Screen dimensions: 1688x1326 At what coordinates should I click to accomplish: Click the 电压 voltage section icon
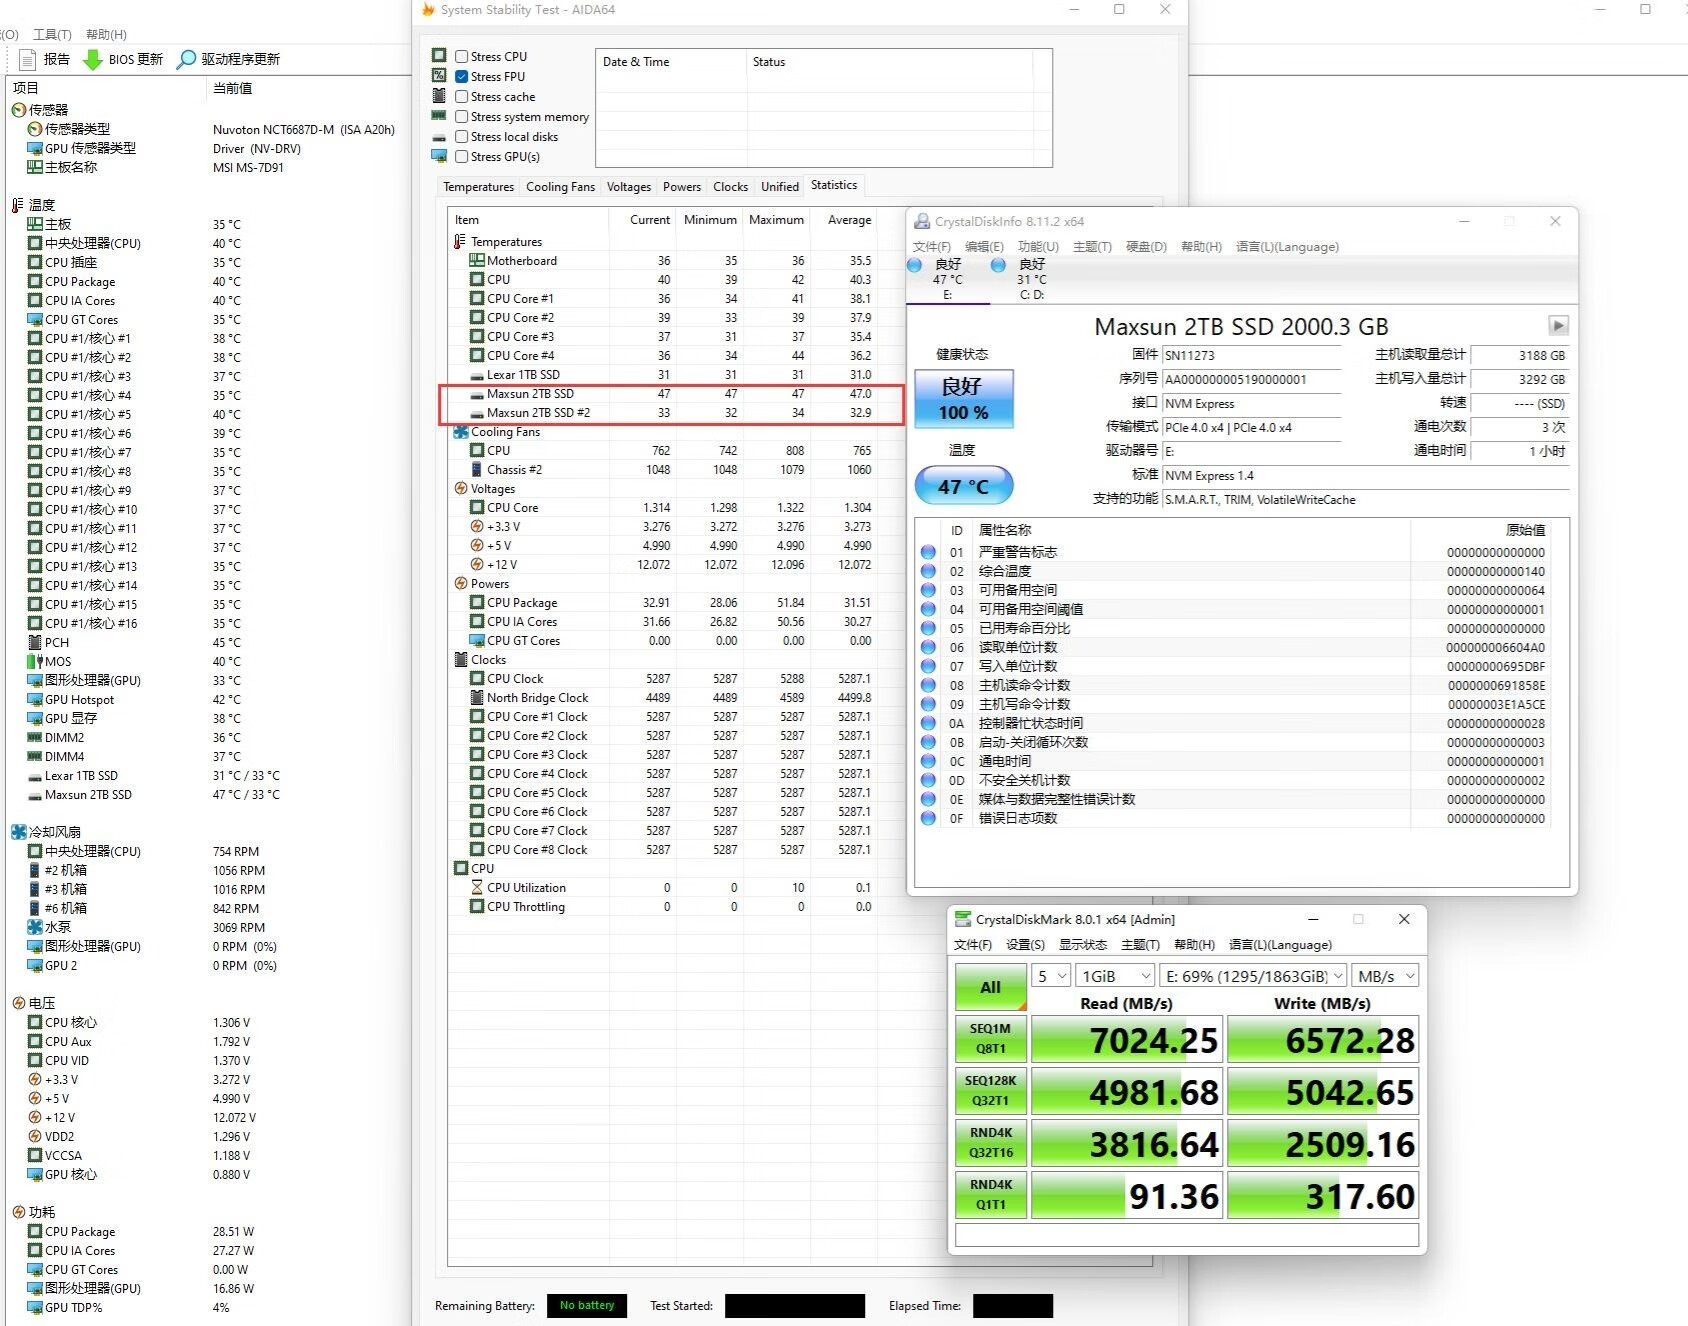19,1003
